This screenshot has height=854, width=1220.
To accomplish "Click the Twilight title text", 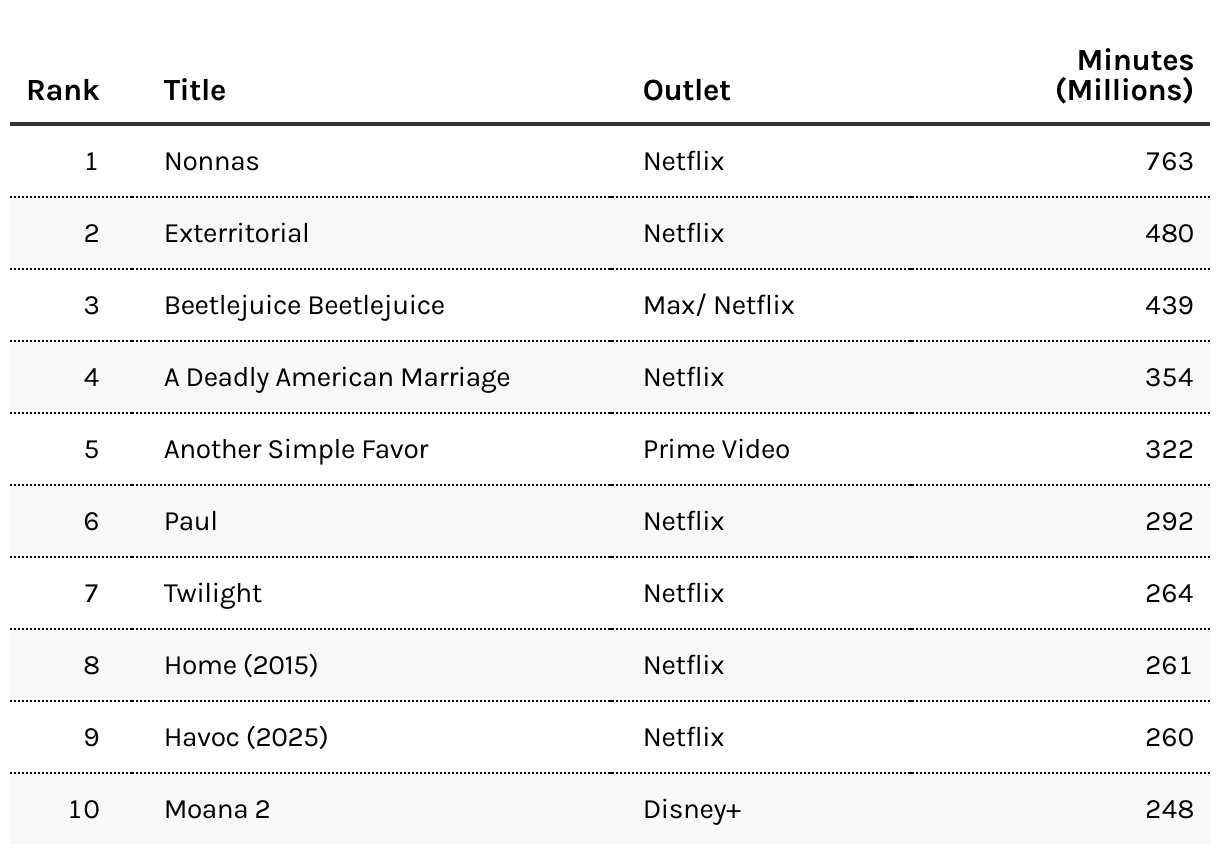I will pos(213,593).
